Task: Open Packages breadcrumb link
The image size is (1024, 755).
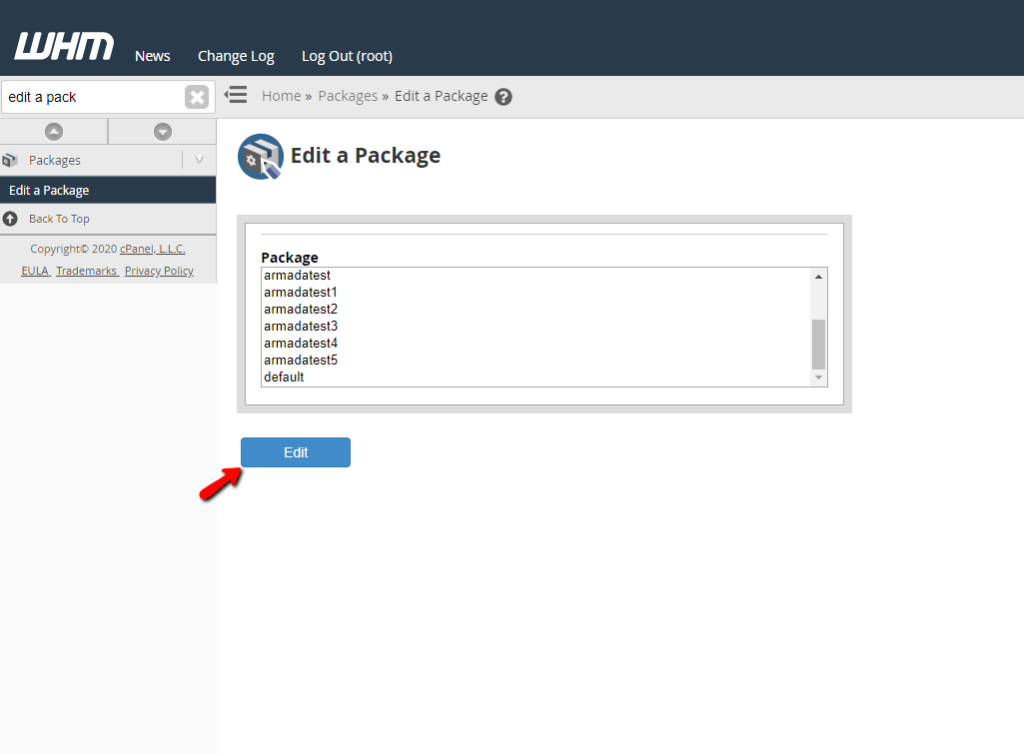Action: click(347, 96)
